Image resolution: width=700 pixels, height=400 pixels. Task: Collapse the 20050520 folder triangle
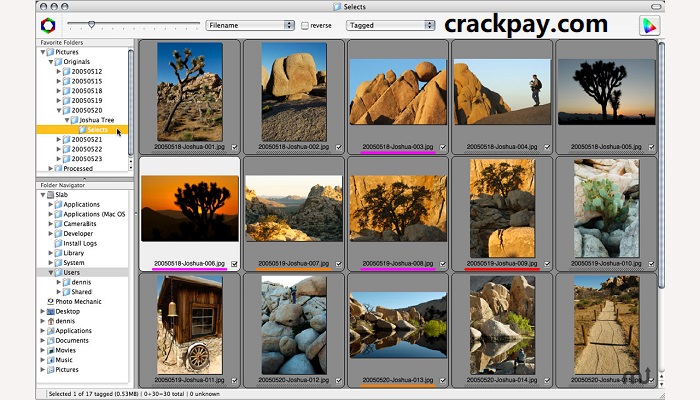[58, 110]
